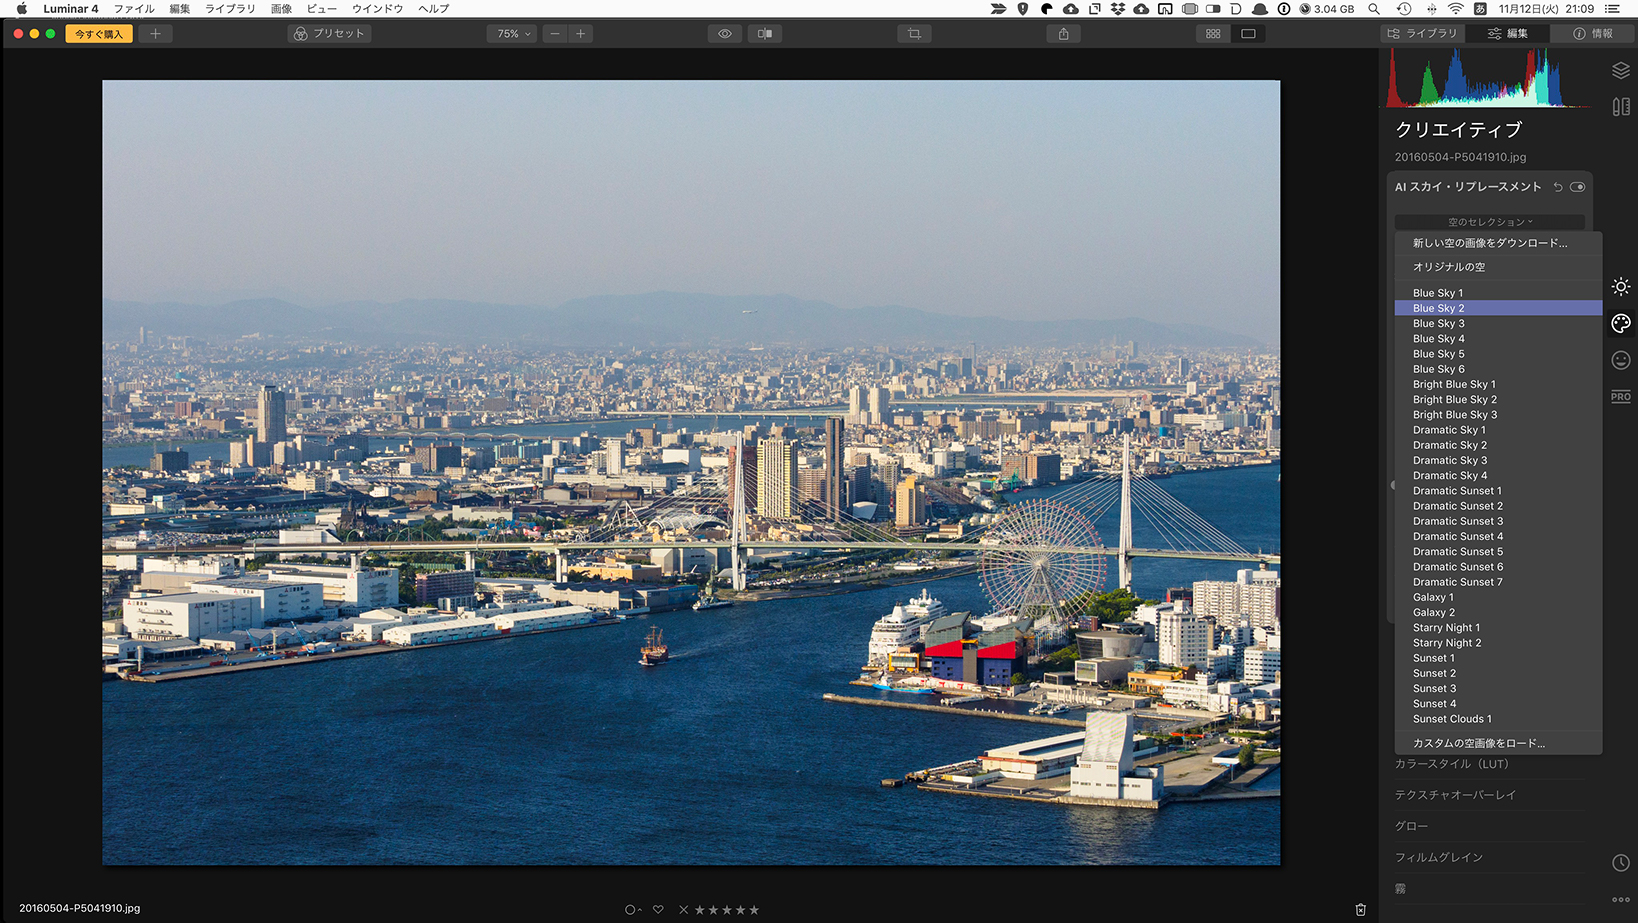Click the share export icon
This screenshot has width=1638, height=923.
click(1064, 34)
